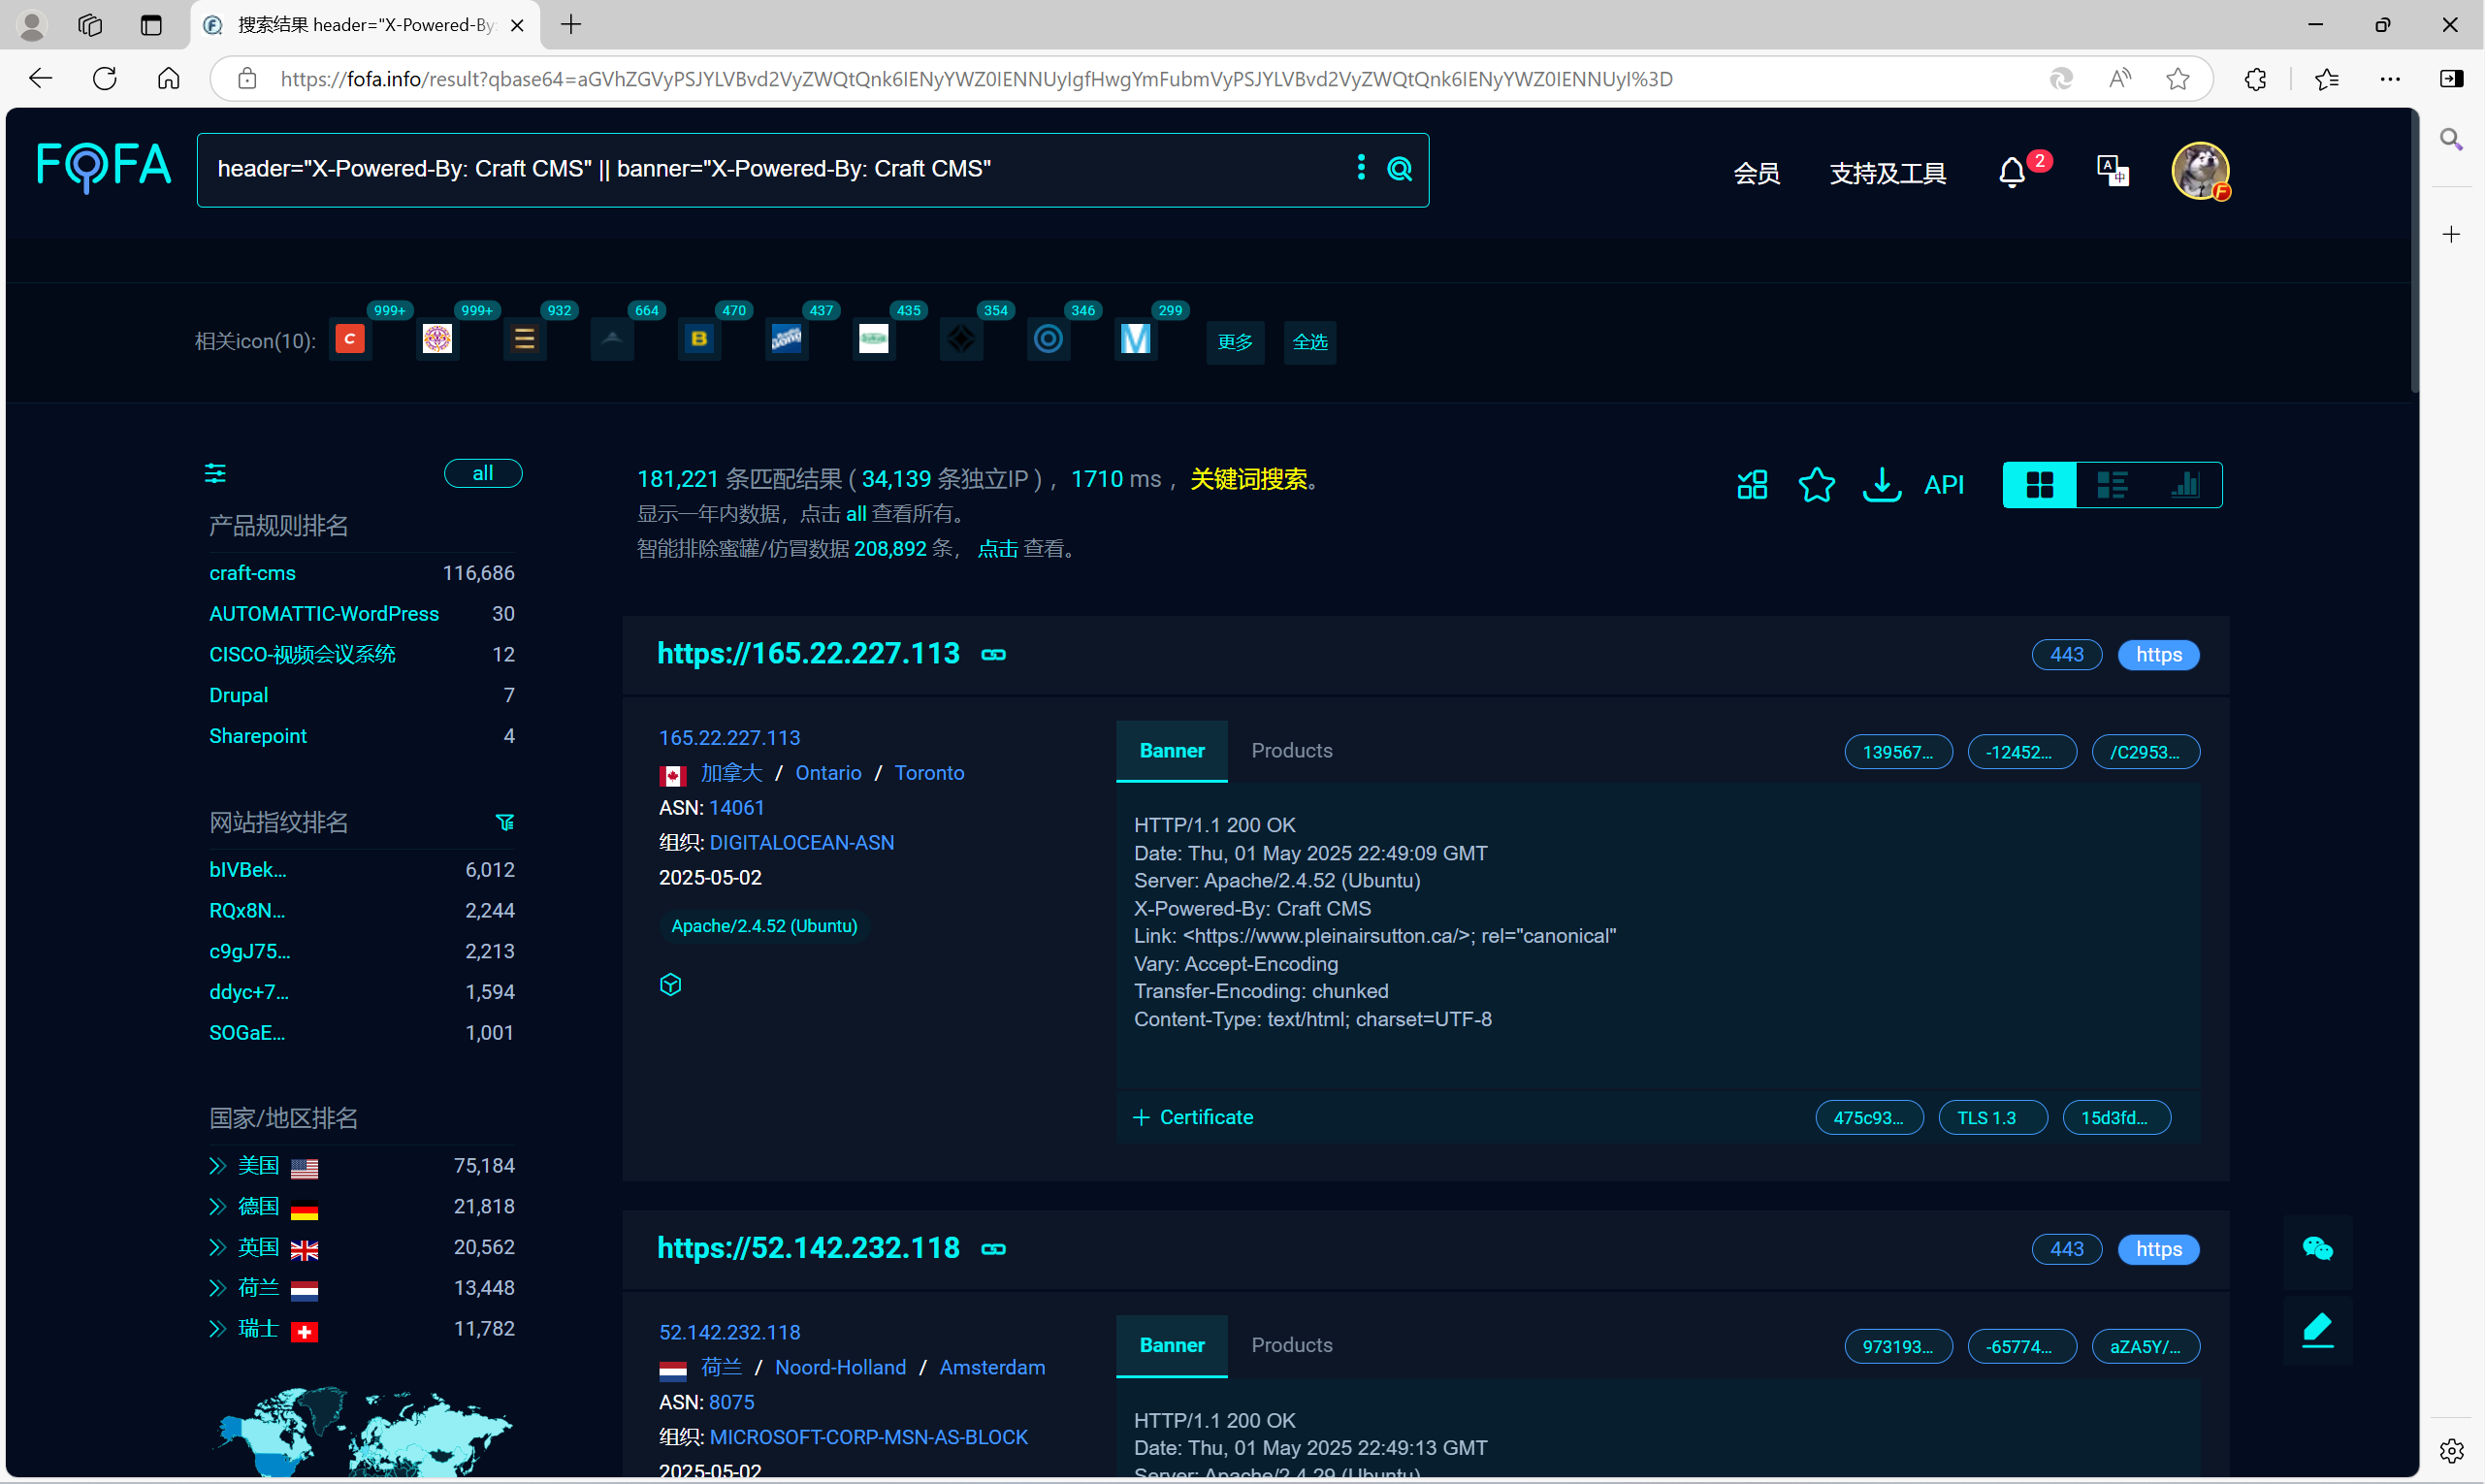Click the cube icon under Apache tag

tap(671, 985)
